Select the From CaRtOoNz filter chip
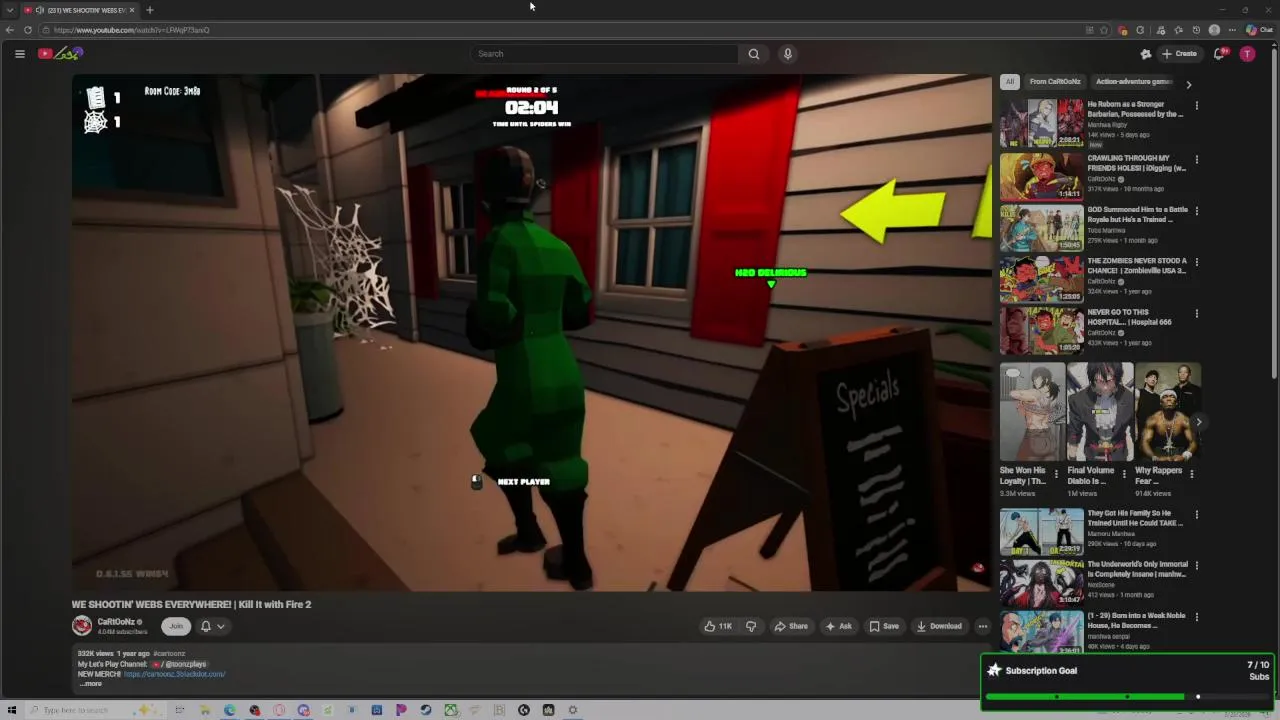Viewport: 1280px width, 720px height. pyautogui.click(x=1055, y=82)
